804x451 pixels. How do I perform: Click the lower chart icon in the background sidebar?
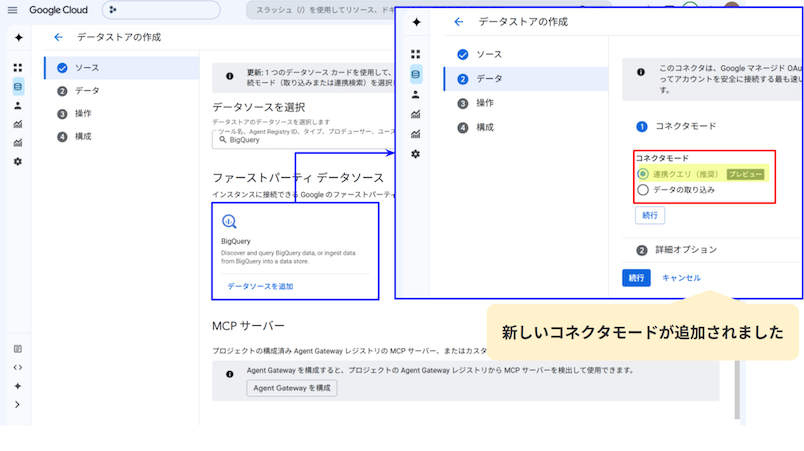point(18,142)
